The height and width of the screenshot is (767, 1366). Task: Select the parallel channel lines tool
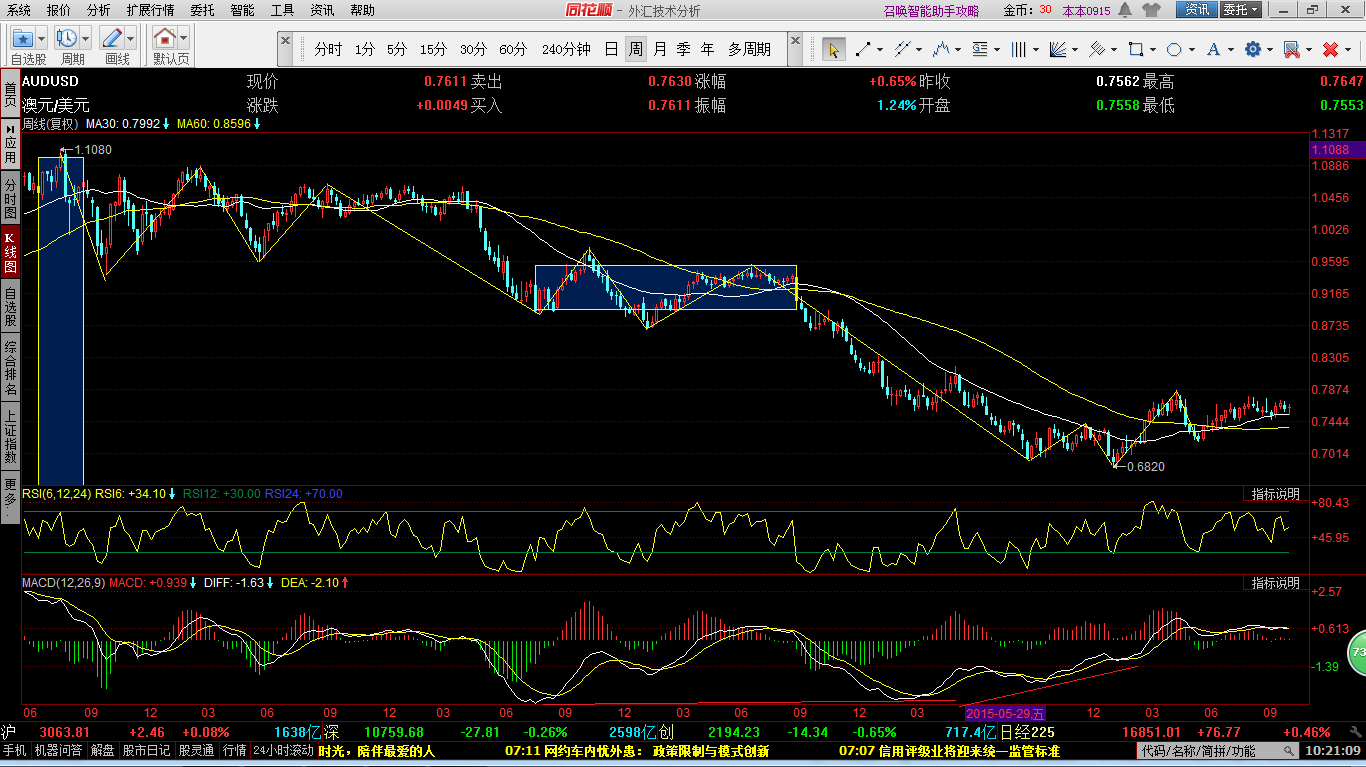tap(901, 49)
